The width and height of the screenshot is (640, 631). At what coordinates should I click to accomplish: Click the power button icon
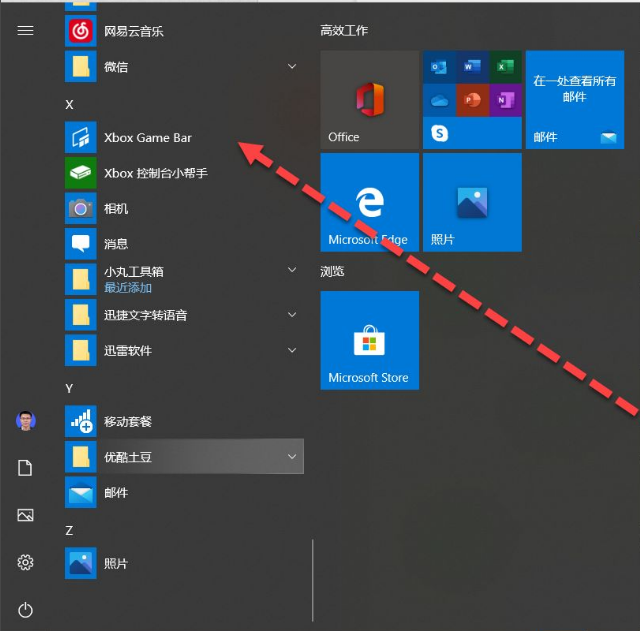tap(26, 610)
